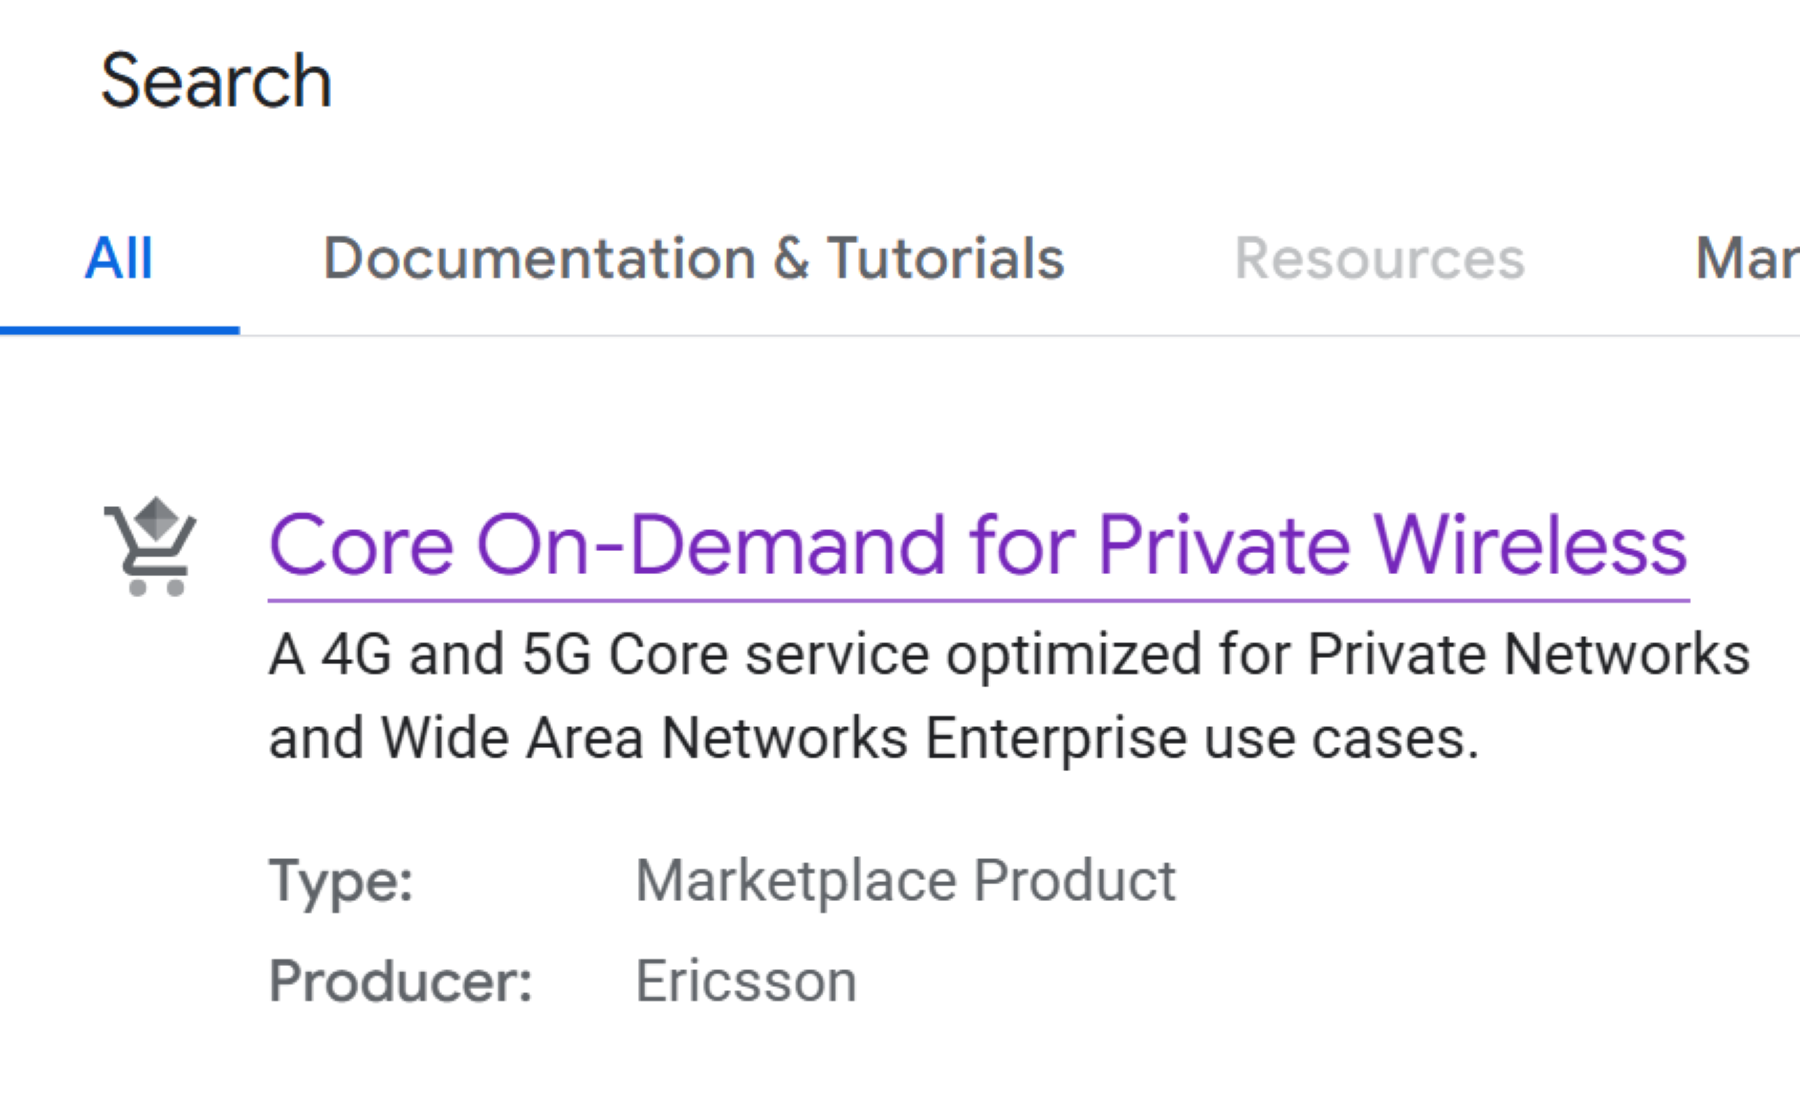Click the Ericsson producer name

click(x=745, y=980)
